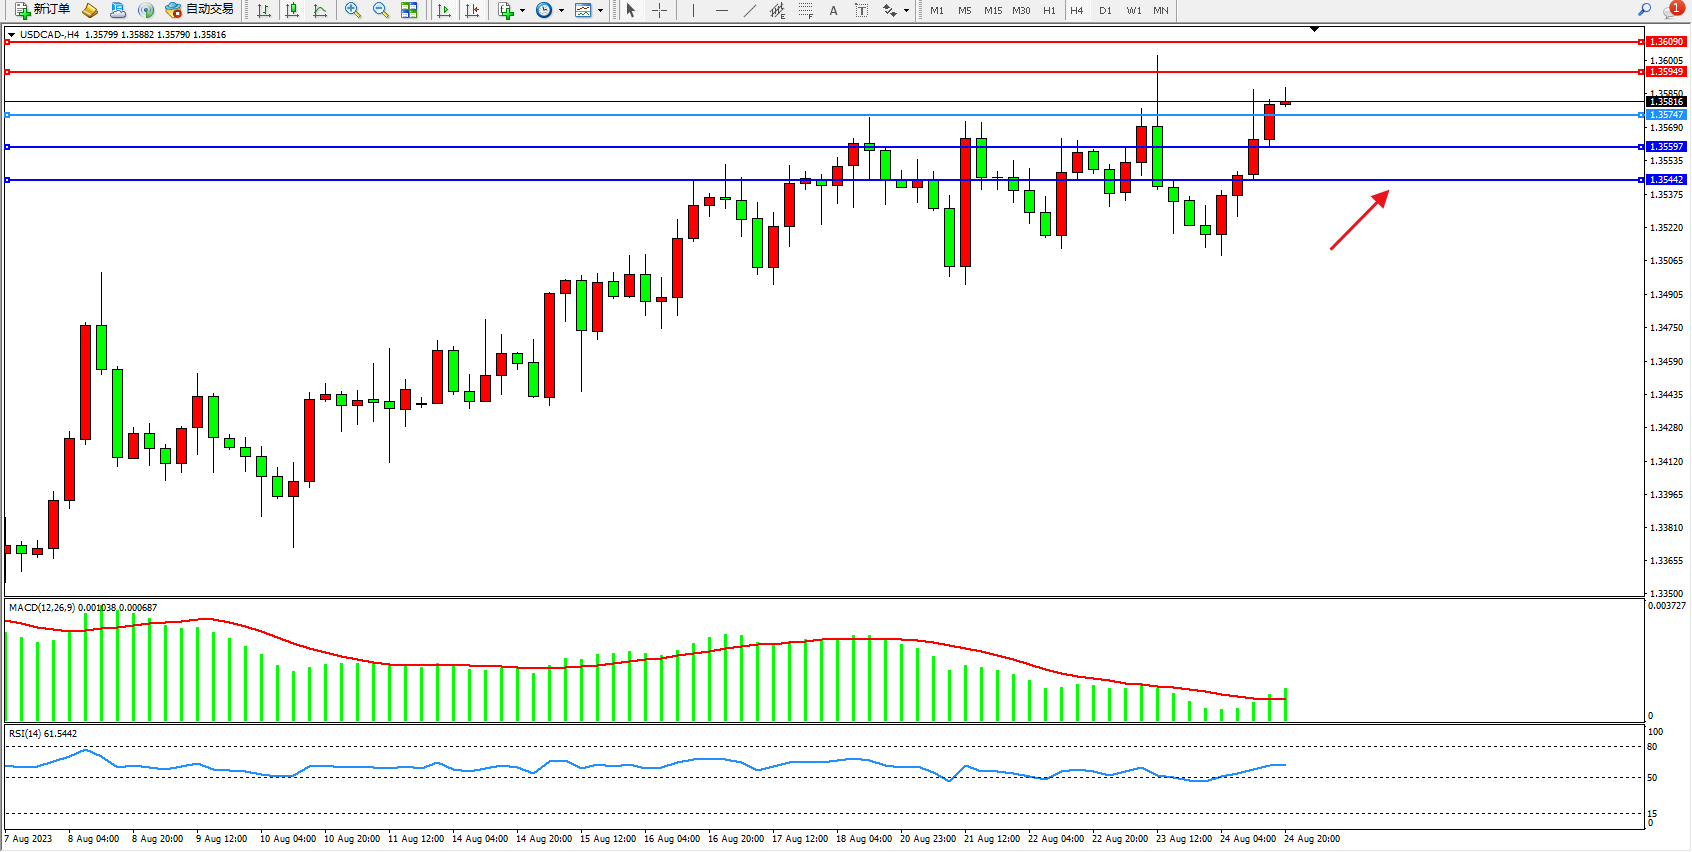This screenshot has height=852, width=1692.
Task: Click the New Order (新订单) button
Action: [42, 10]
